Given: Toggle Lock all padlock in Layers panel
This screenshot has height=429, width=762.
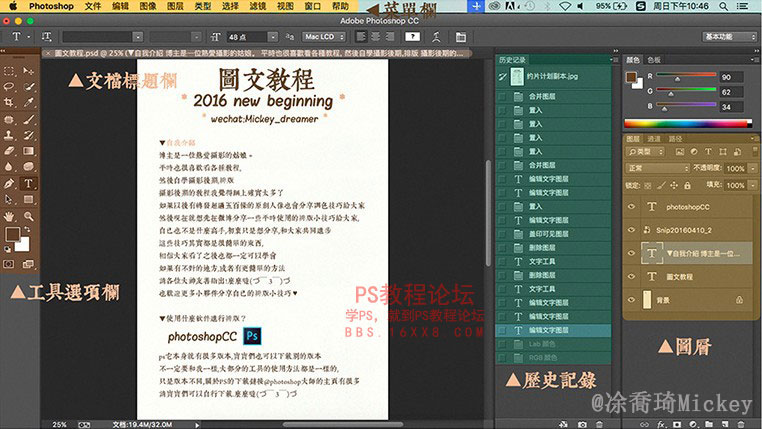Looking at the screenshot, I should tap(687, 185).
